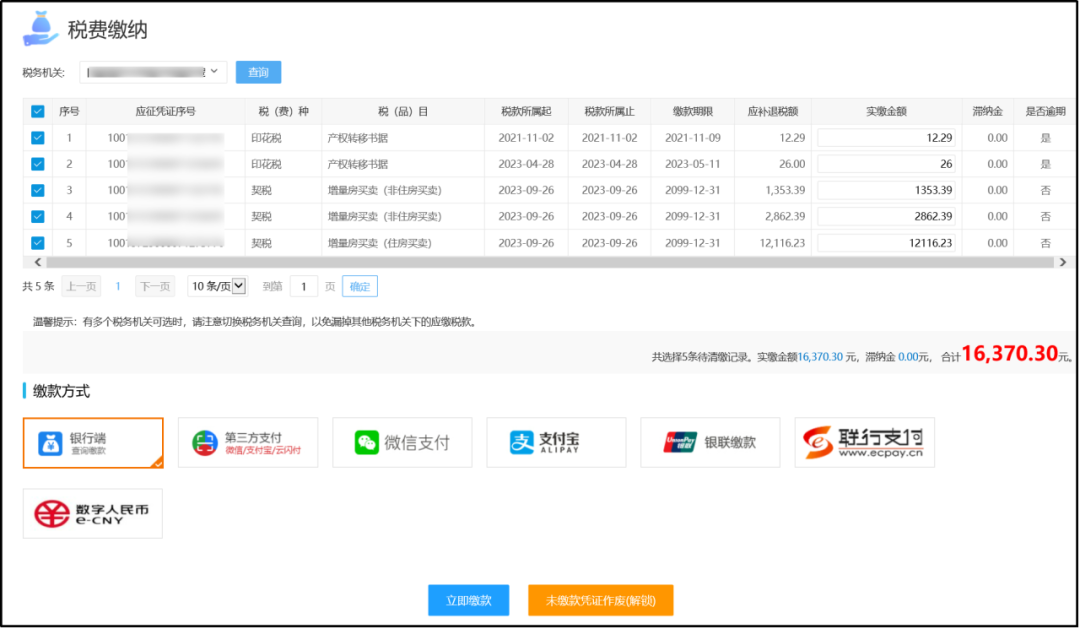Open the 10条/页 page size dropdown

(x=217, y=286)
